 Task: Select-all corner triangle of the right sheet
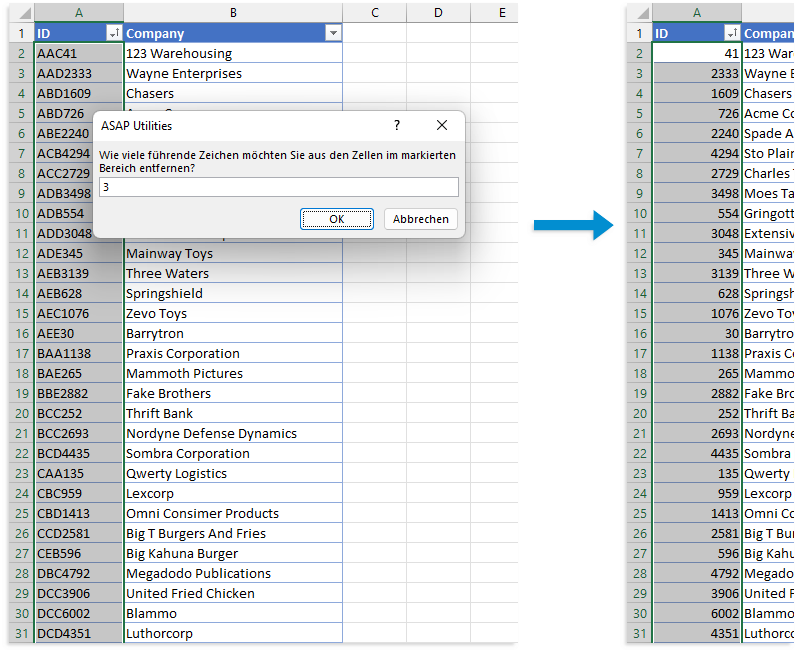point(638,13)
